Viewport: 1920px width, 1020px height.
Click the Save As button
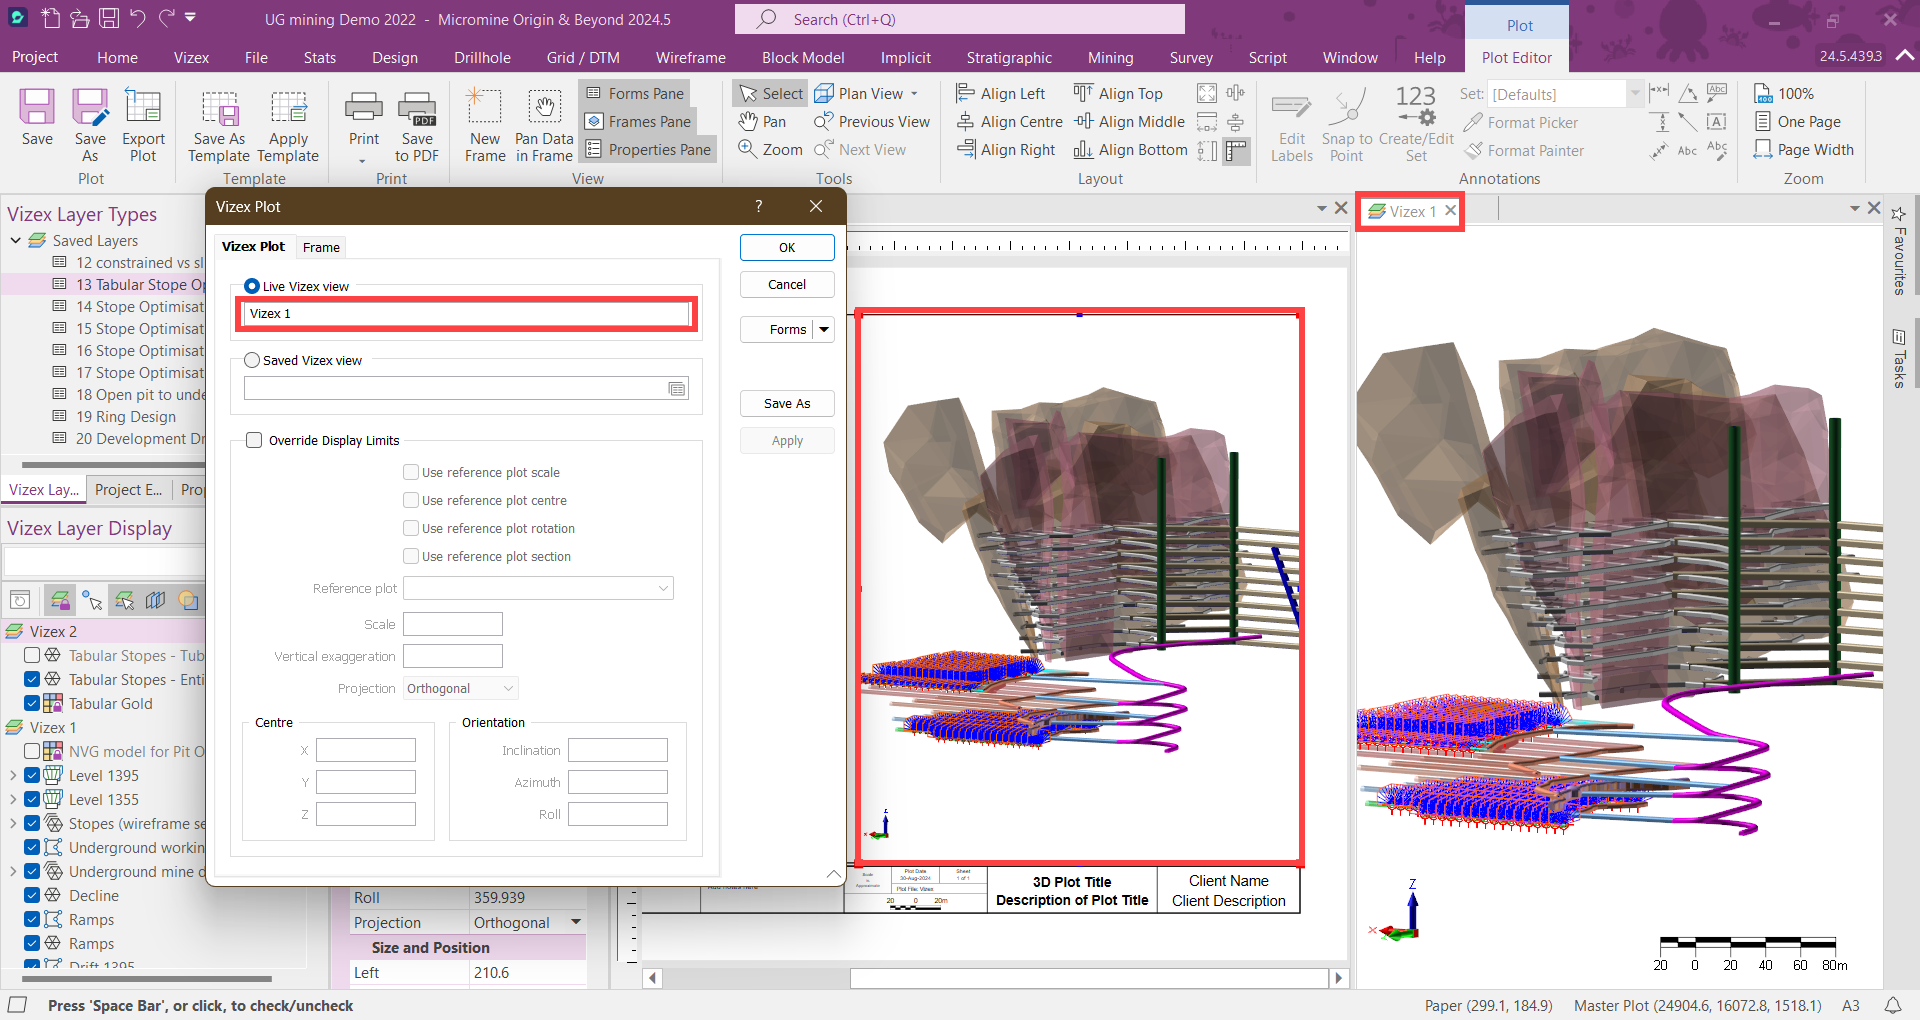point(786,403)
